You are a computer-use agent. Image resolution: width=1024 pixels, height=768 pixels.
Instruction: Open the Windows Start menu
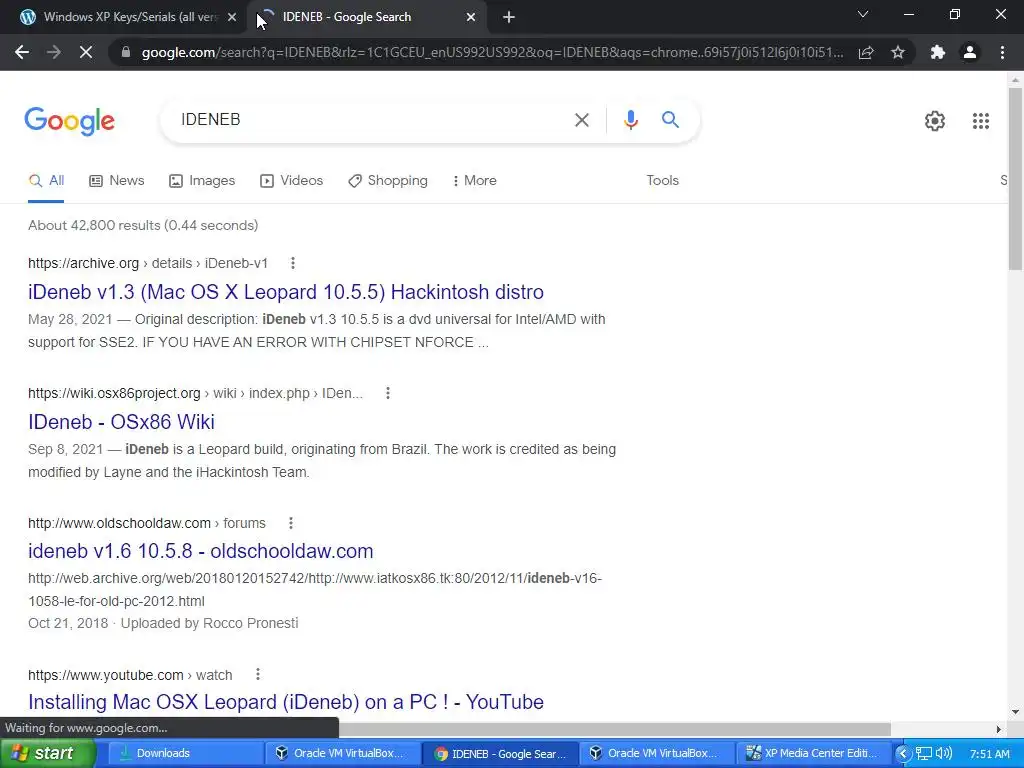pos(46,754)
